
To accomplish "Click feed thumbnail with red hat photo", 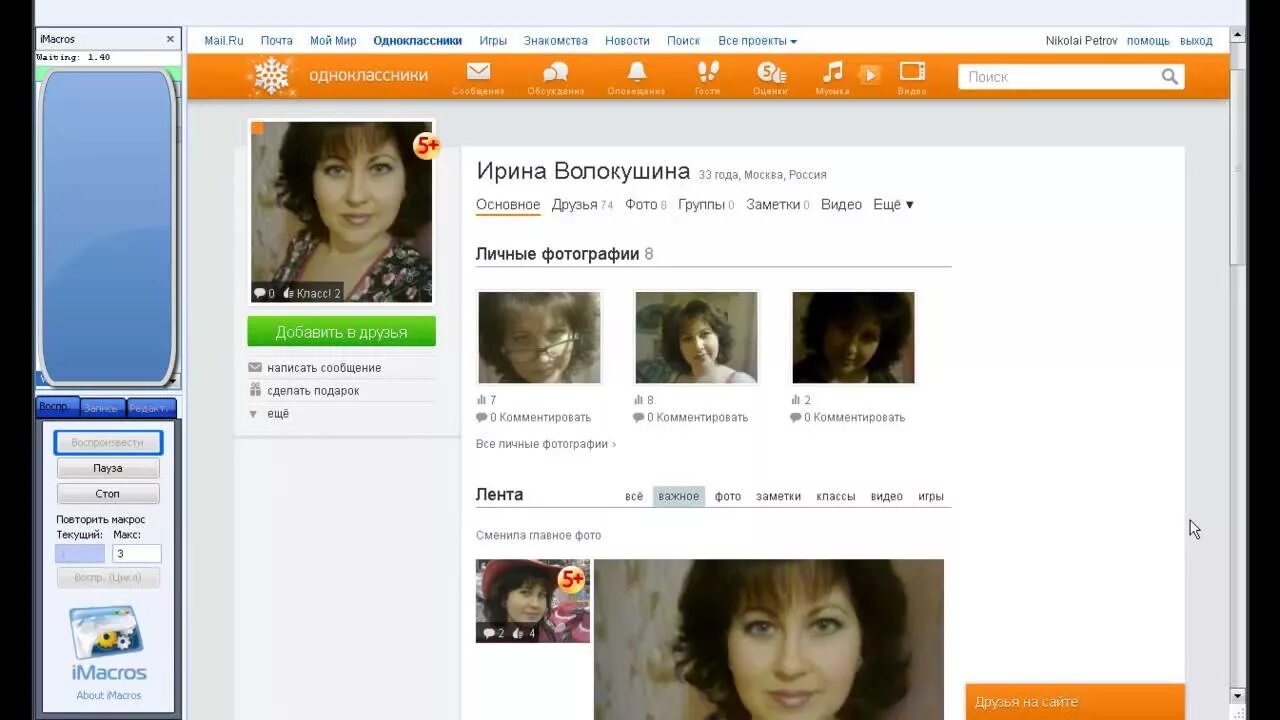I will click(x=533, y=600).
